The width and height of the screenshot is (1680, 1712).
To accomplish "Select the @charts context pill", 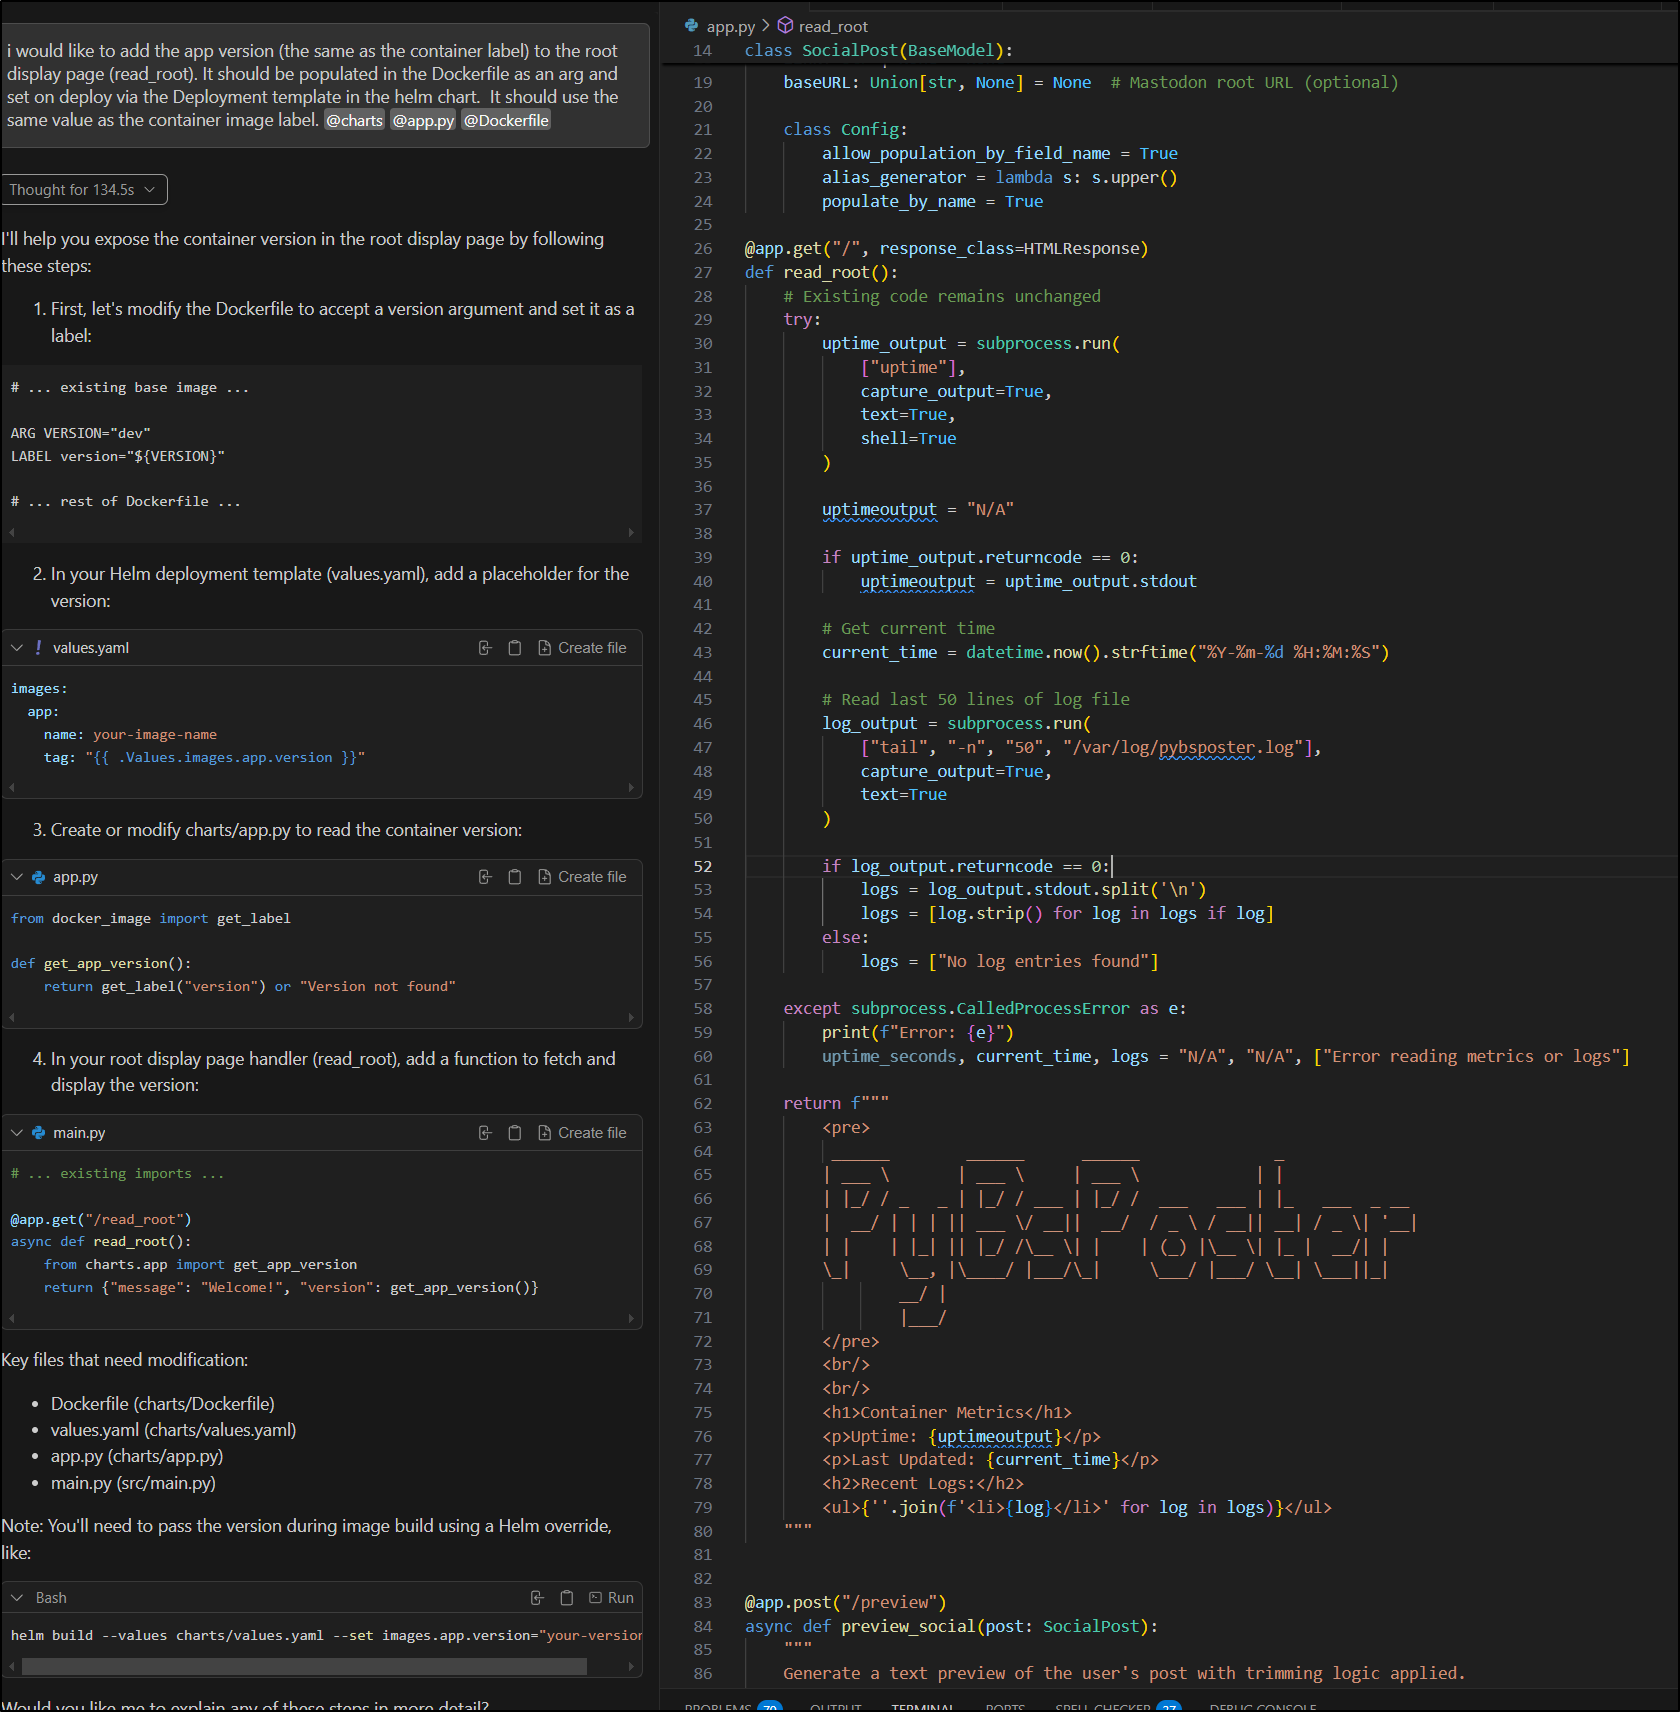I will point(354,119).
